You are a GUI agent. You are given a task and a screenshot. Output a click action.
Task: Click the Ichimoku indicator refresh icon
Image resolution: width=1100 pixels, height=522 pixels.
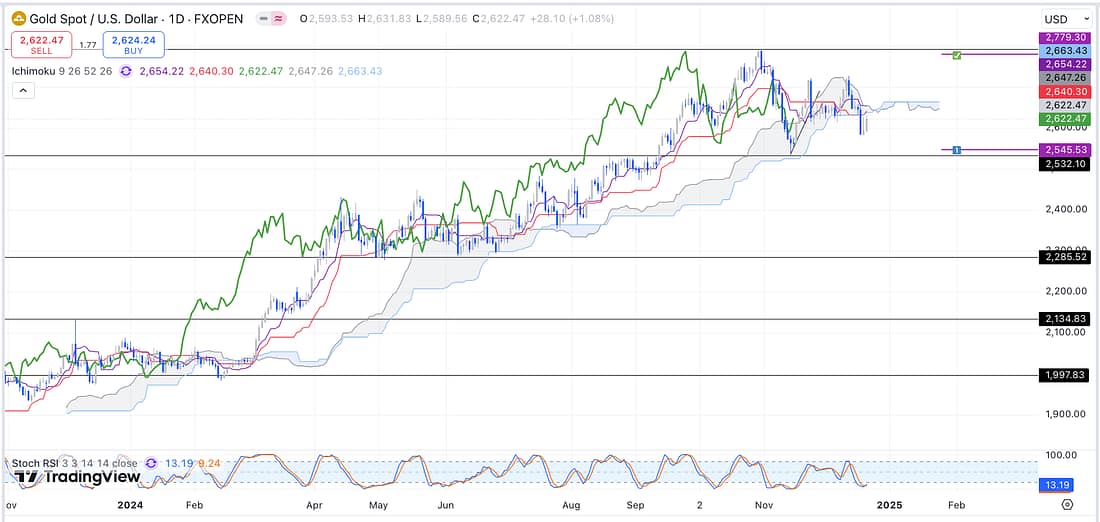126,71
